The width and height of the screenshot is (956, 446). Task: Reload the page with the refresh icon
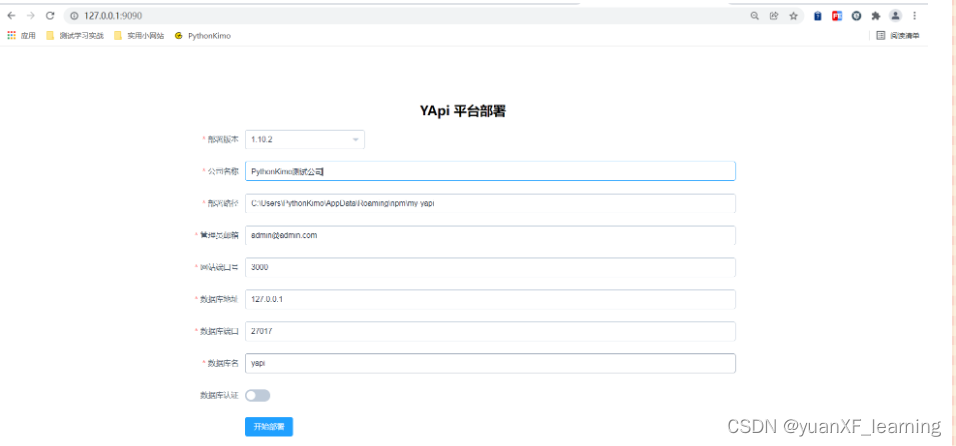(x=50, y=16)
